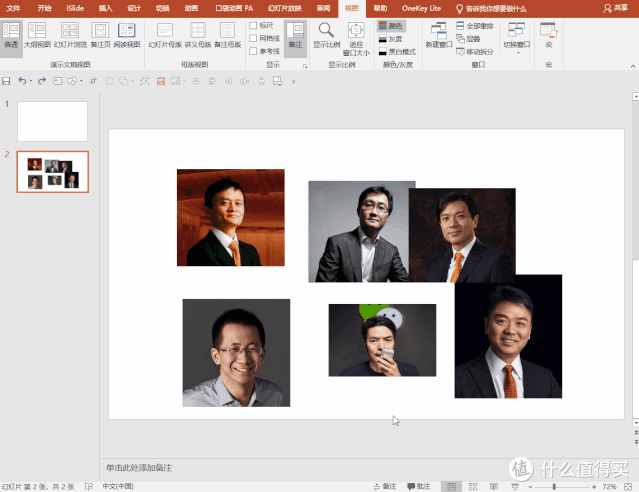Open the Home (开始) tab
Viewport: 639px width, 492px height.
click(x=44, y=8)
